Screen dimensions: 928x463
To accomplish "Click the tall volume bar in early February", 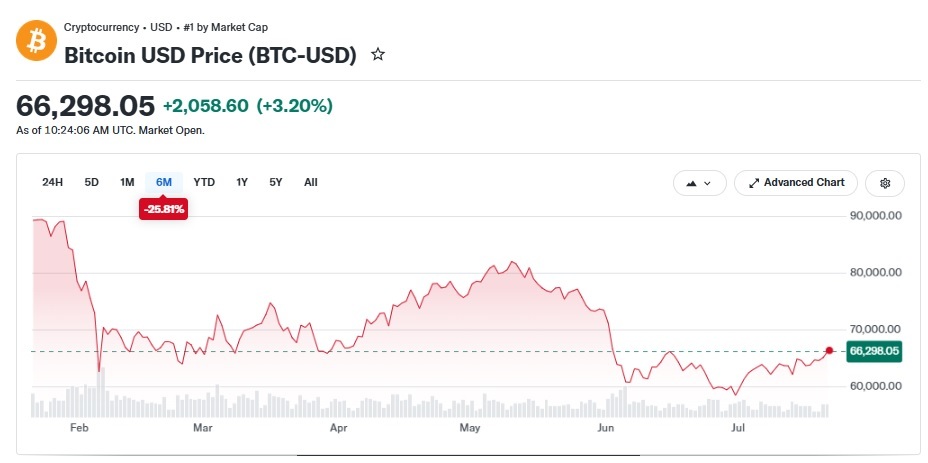I will (x=102, y=393).
